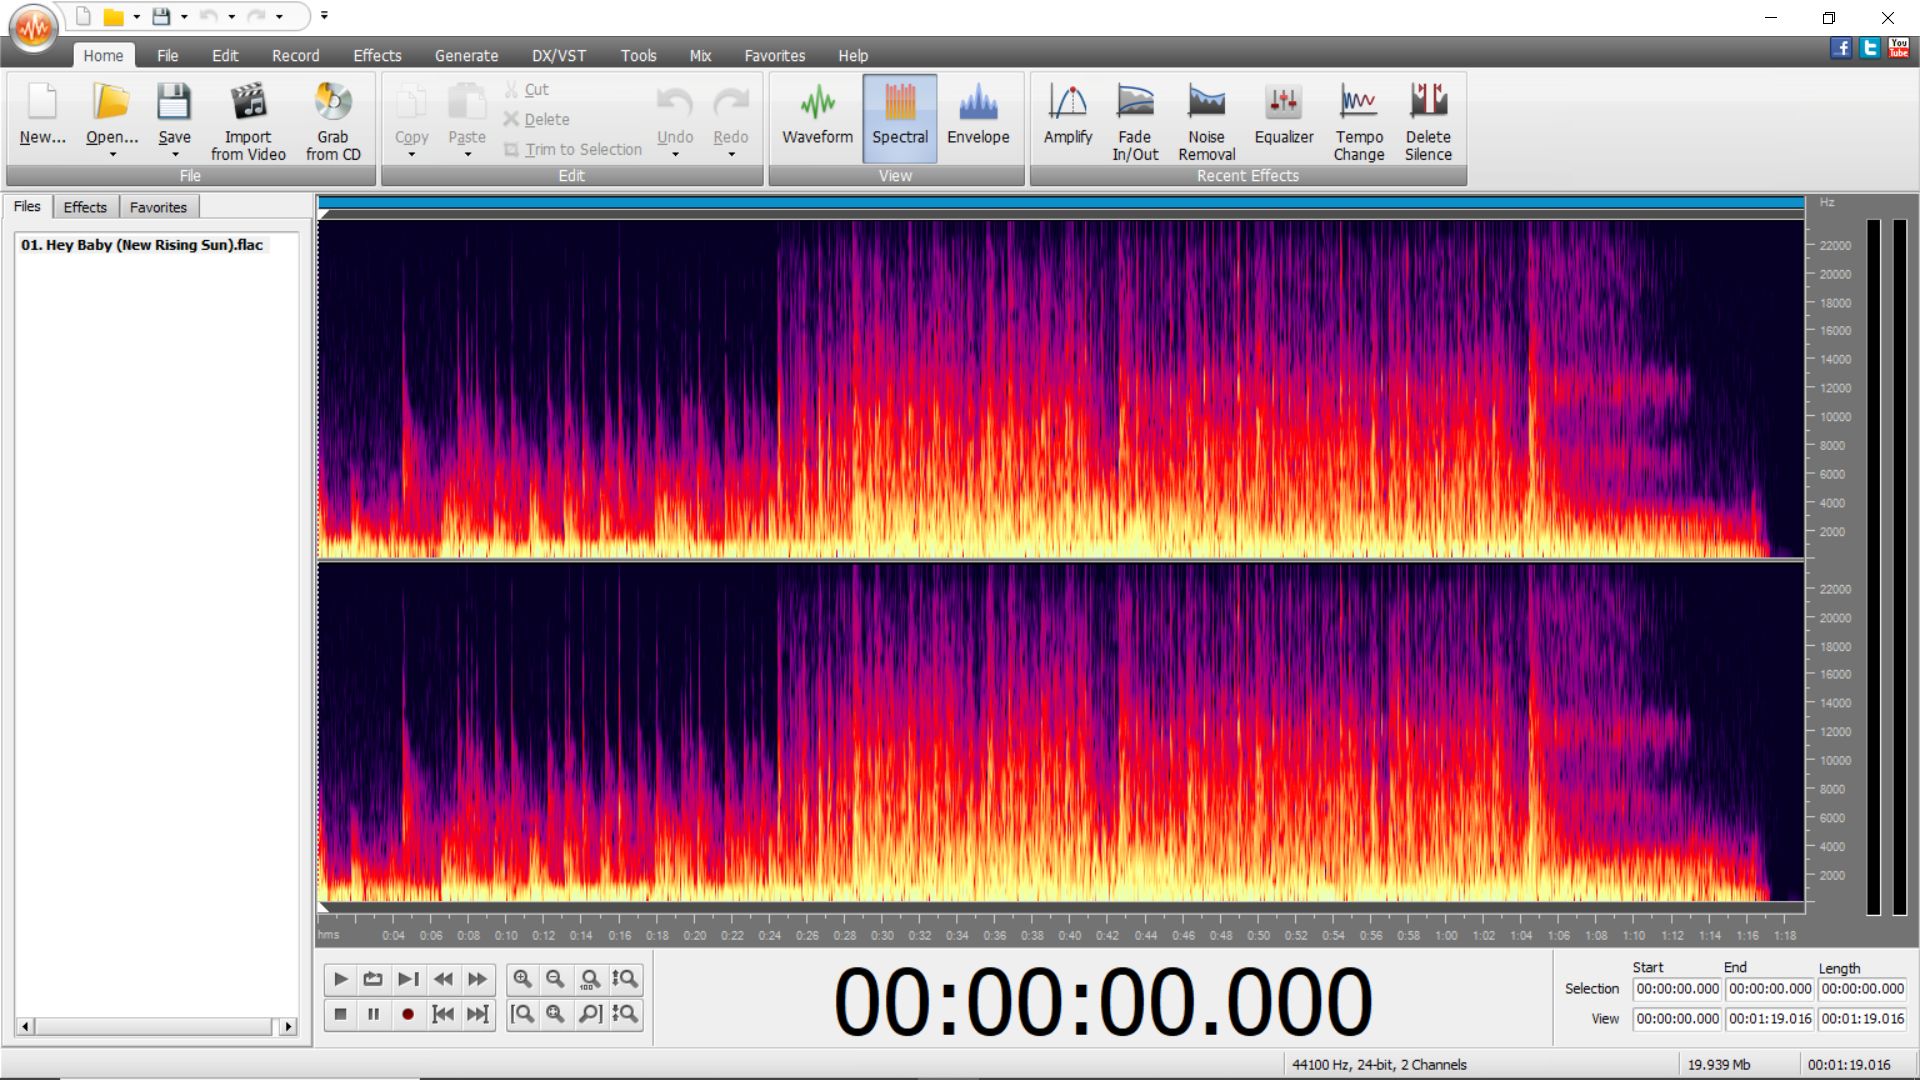Viewport: 1920px width, 1080px height.
Task: Open the Customize Quick Access Toolbar dropdown
Action: 324,16
